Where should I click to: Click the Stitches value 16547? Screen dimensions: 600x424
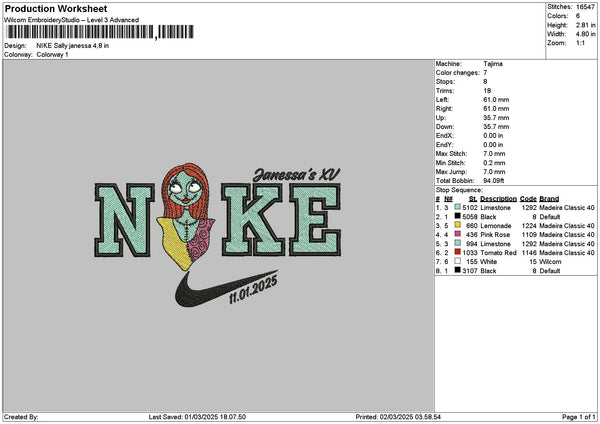[x=585, y=7]
